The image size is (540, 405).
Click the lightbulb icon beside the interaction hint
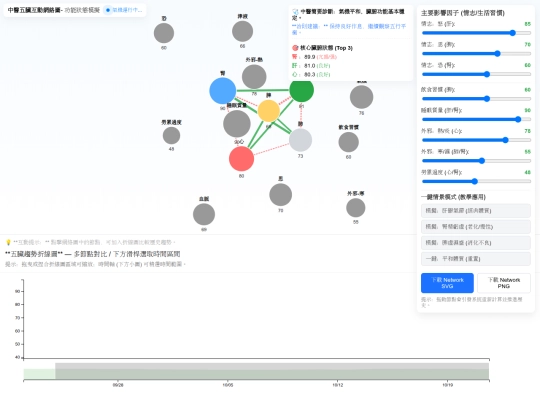point(9,242)
